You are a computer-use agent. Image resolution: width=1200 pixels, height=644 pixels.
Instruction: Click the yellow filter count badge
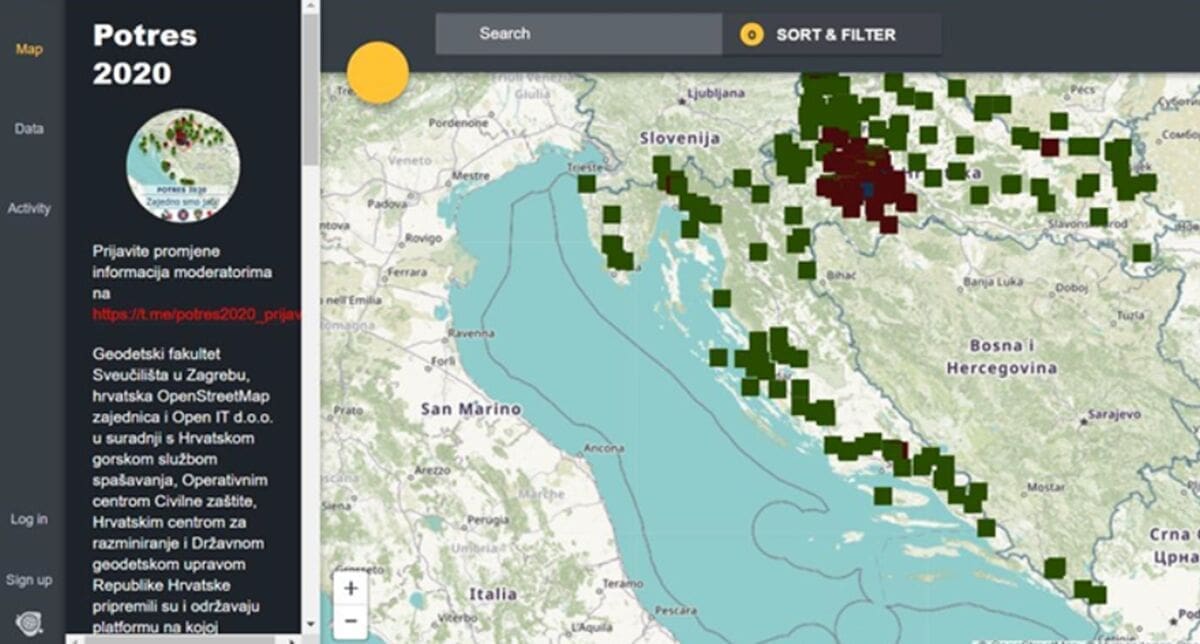(x=751, y=35)
